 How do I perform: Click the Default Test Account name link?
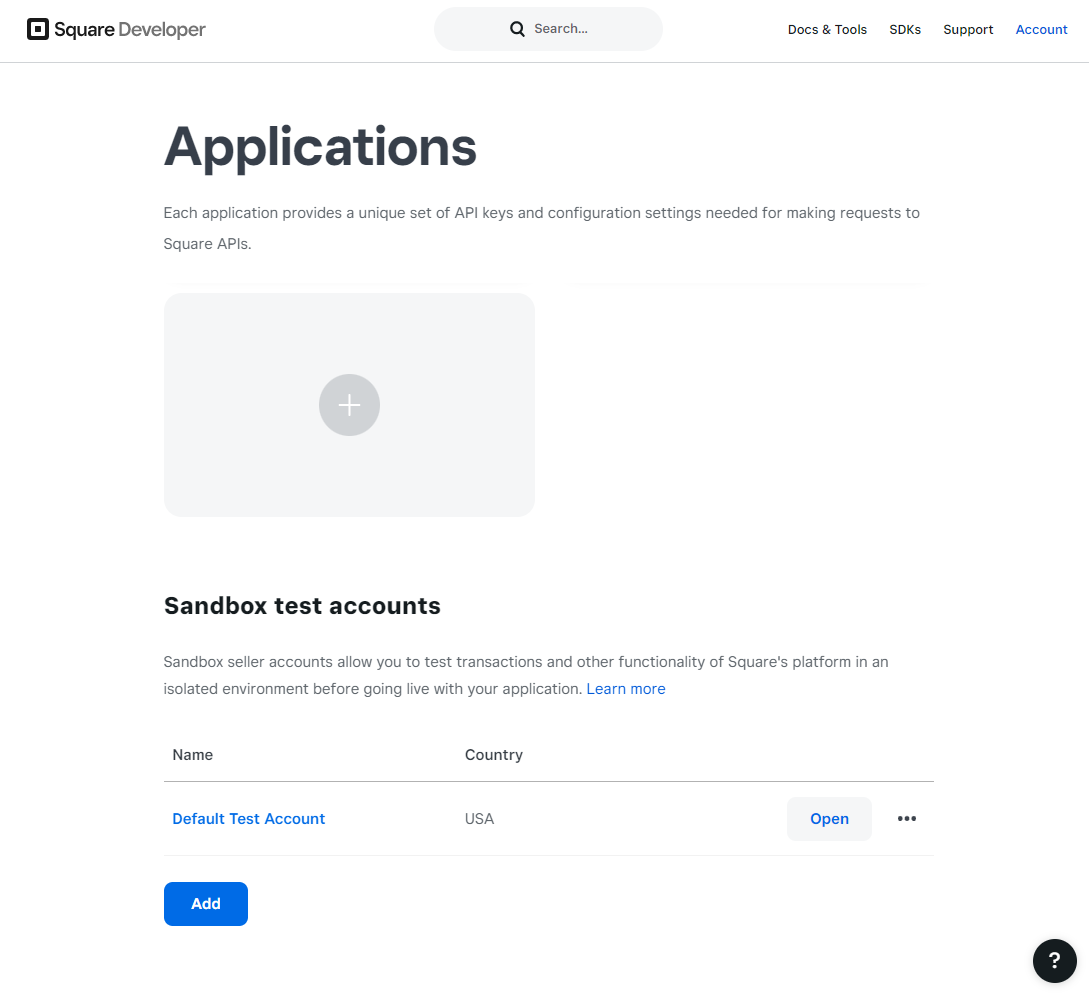point(249,819)
